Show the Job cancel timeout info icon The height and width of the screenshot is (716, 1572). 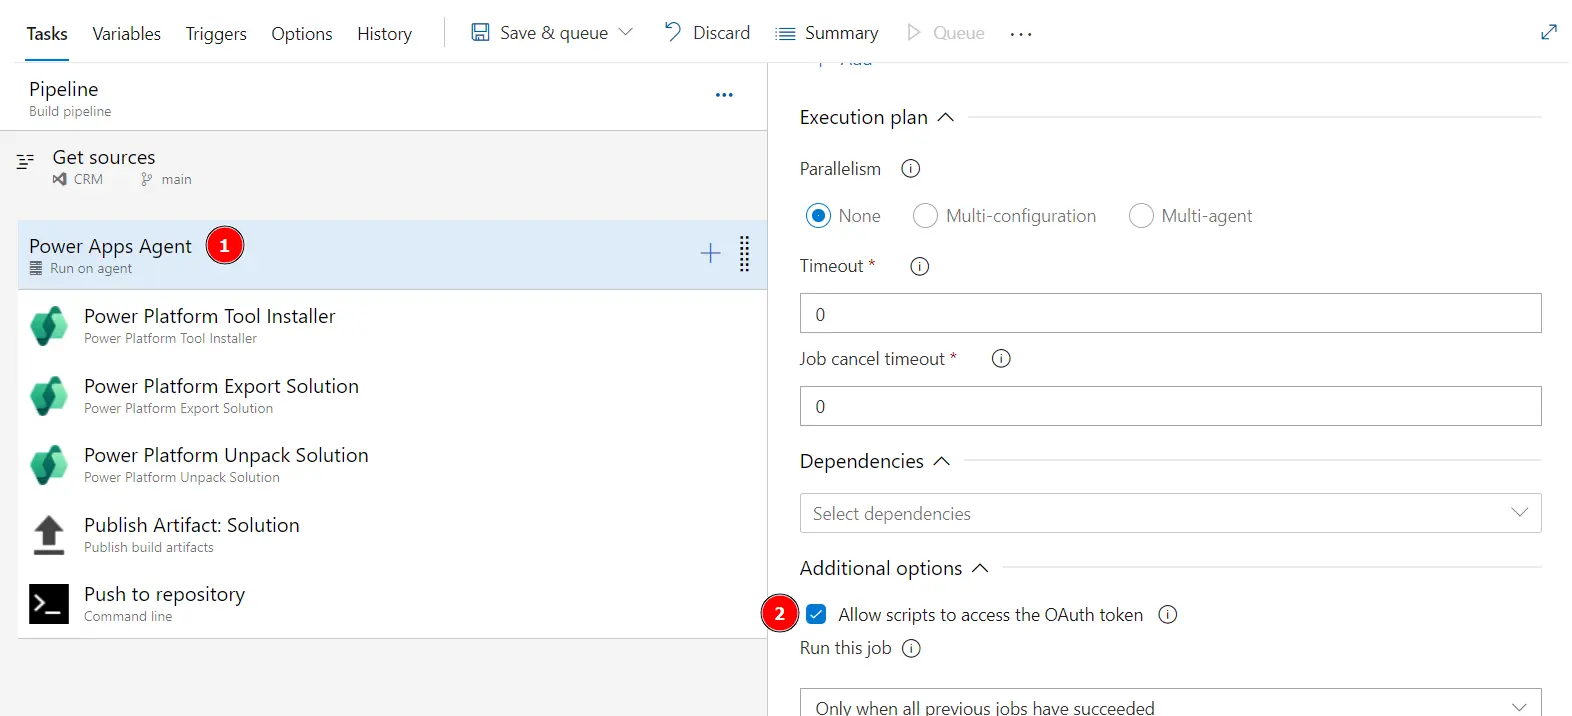[1001, 359]
